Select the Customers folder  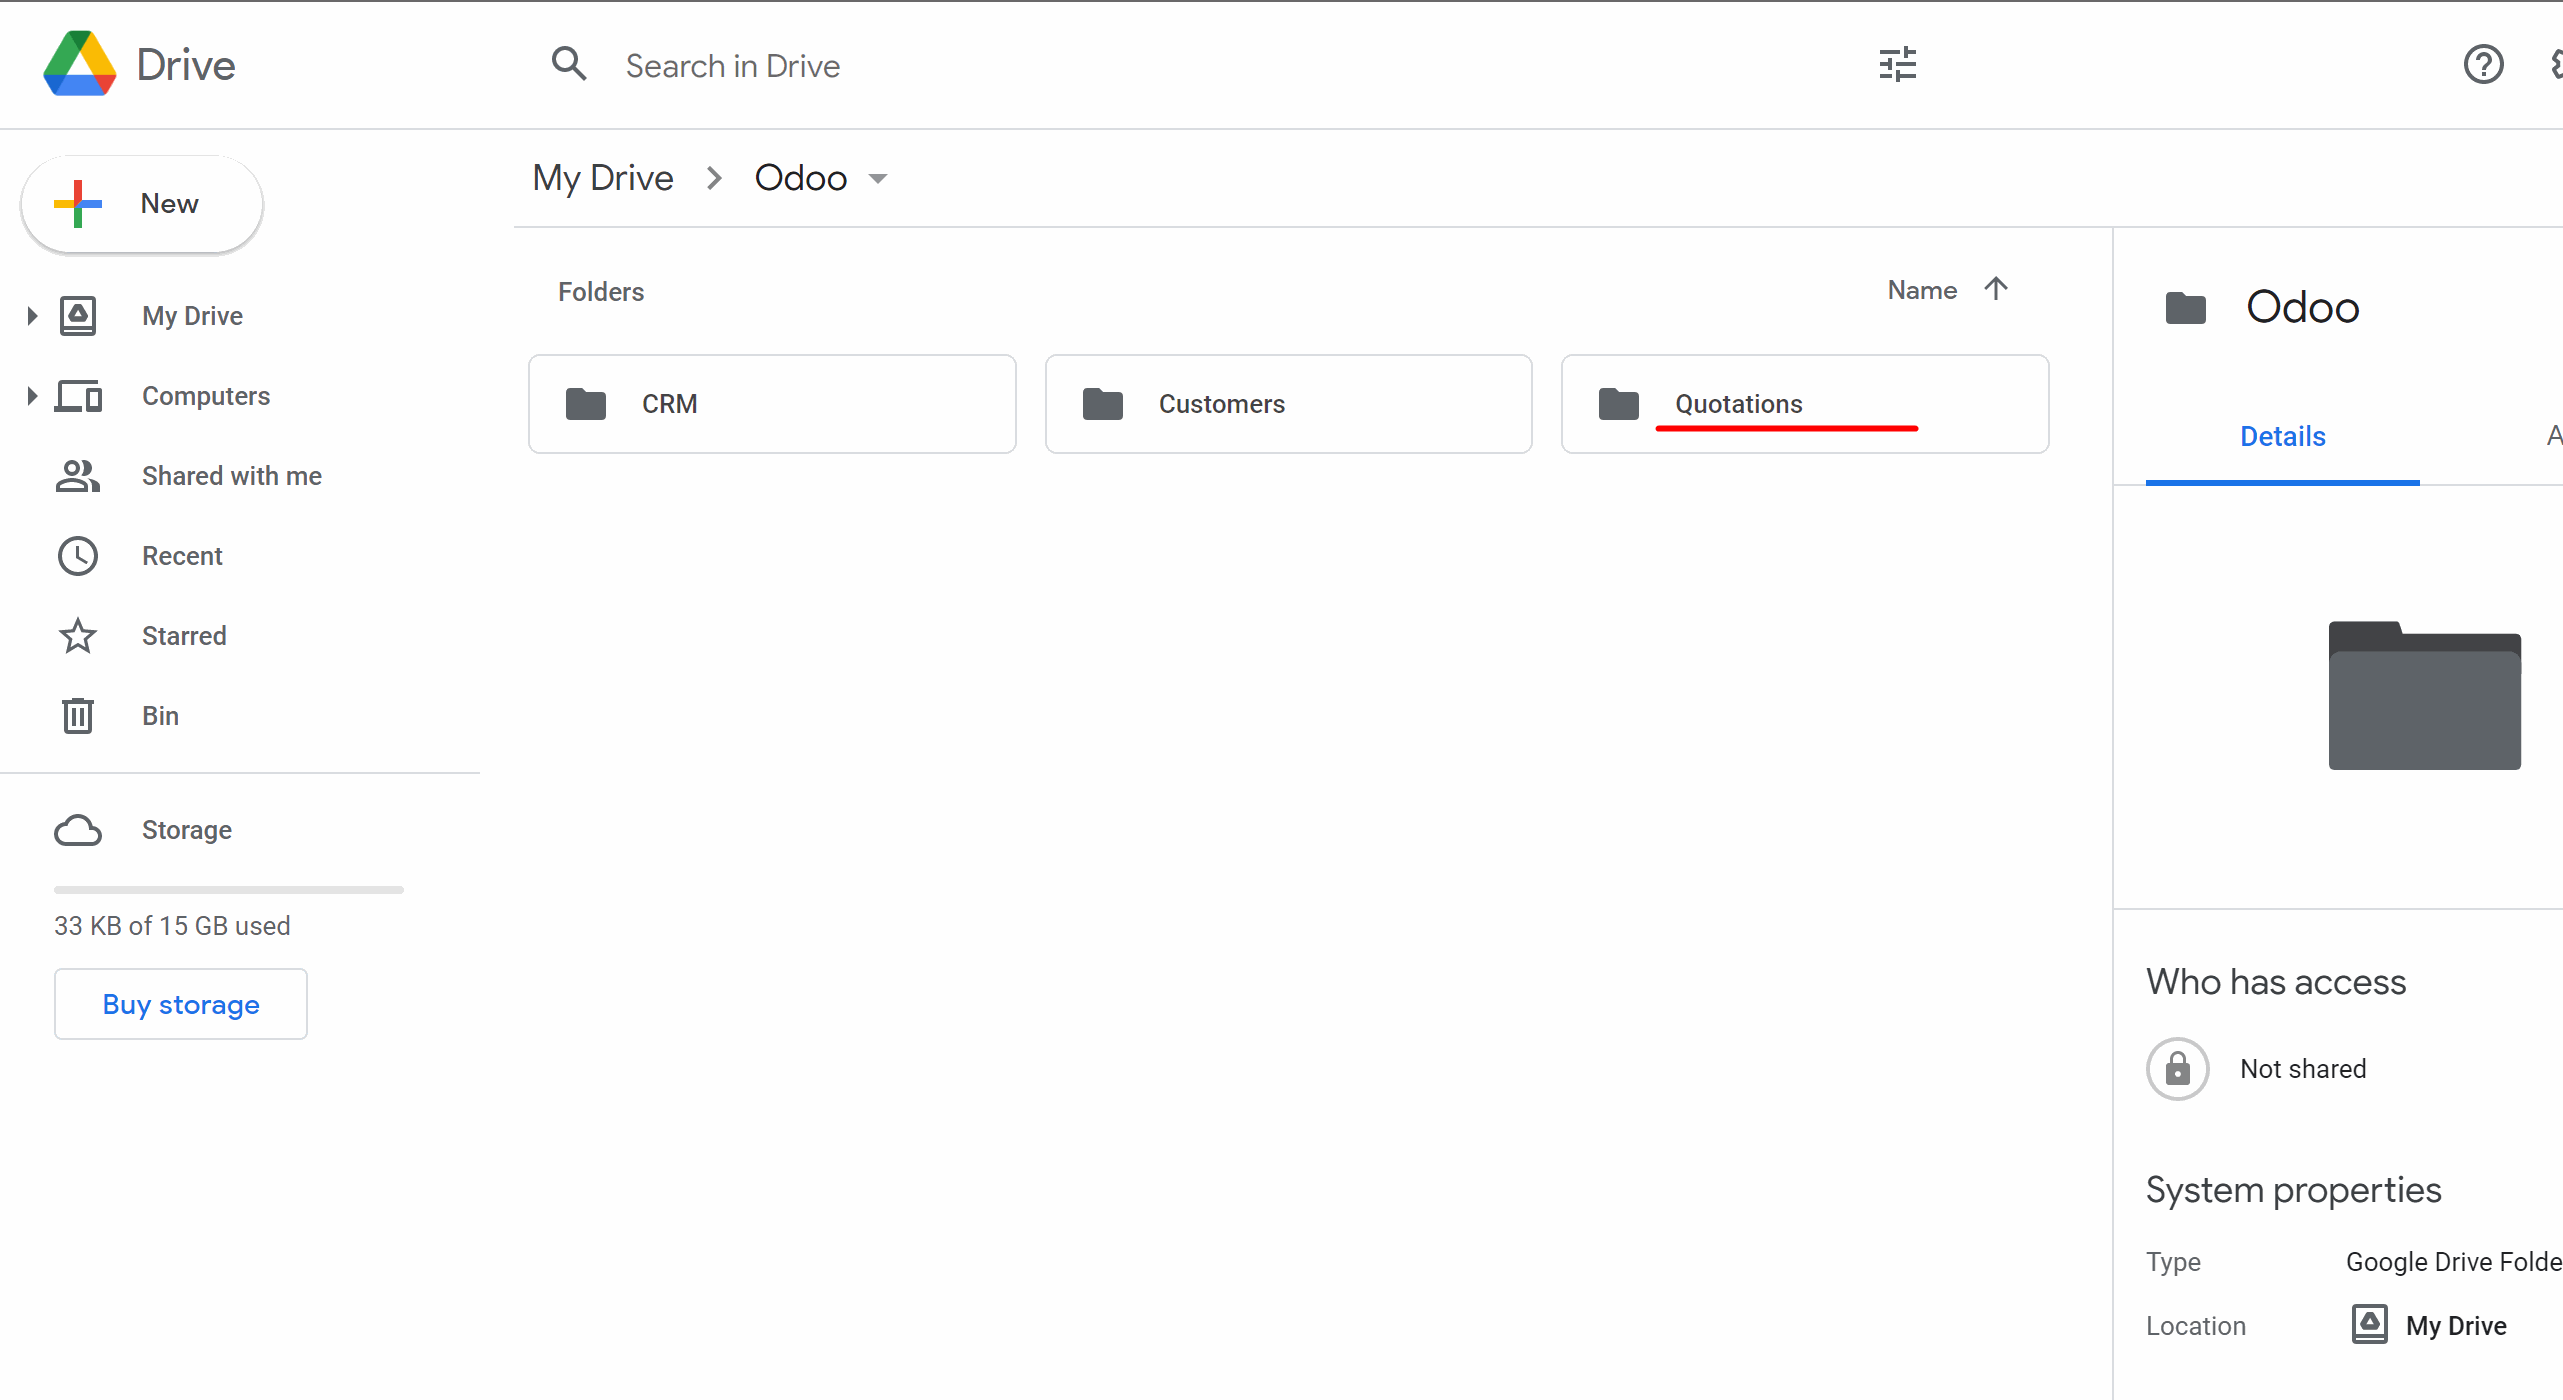pyautogui.click(x=1289, y=404)
